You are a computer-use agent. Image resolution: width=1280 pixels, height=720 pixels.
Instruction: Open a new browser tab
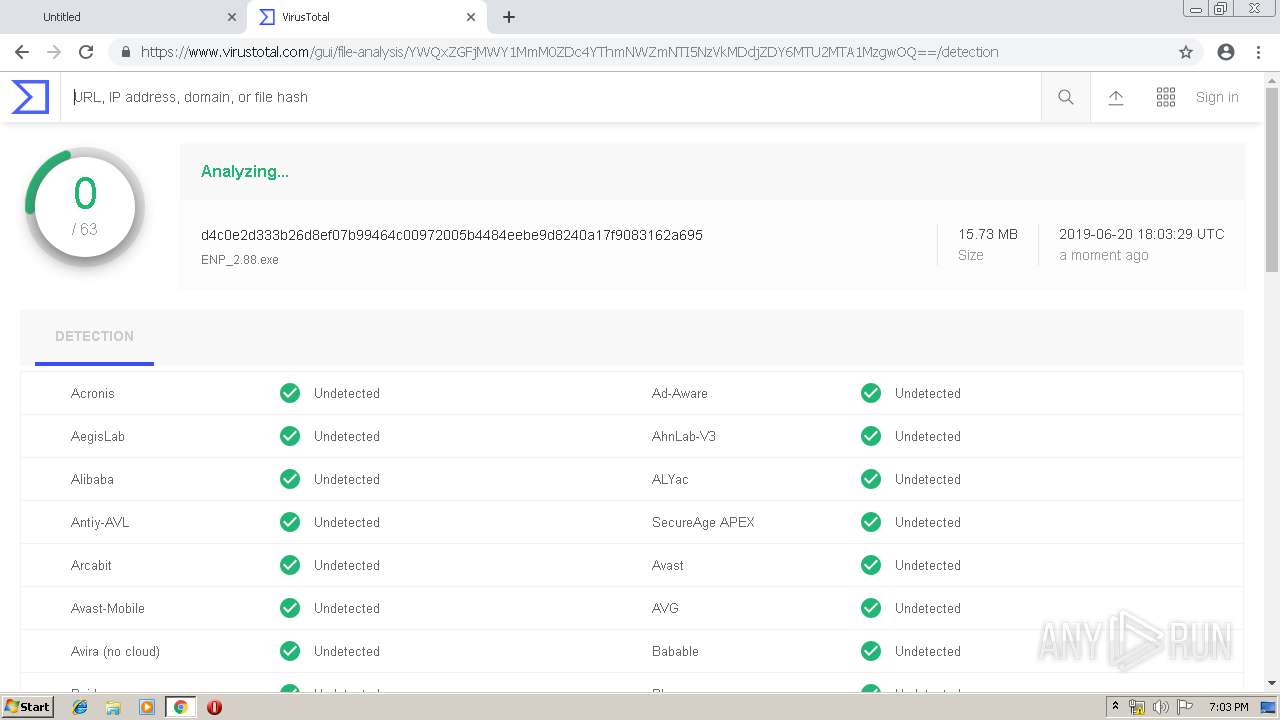[x=509, y=17]
